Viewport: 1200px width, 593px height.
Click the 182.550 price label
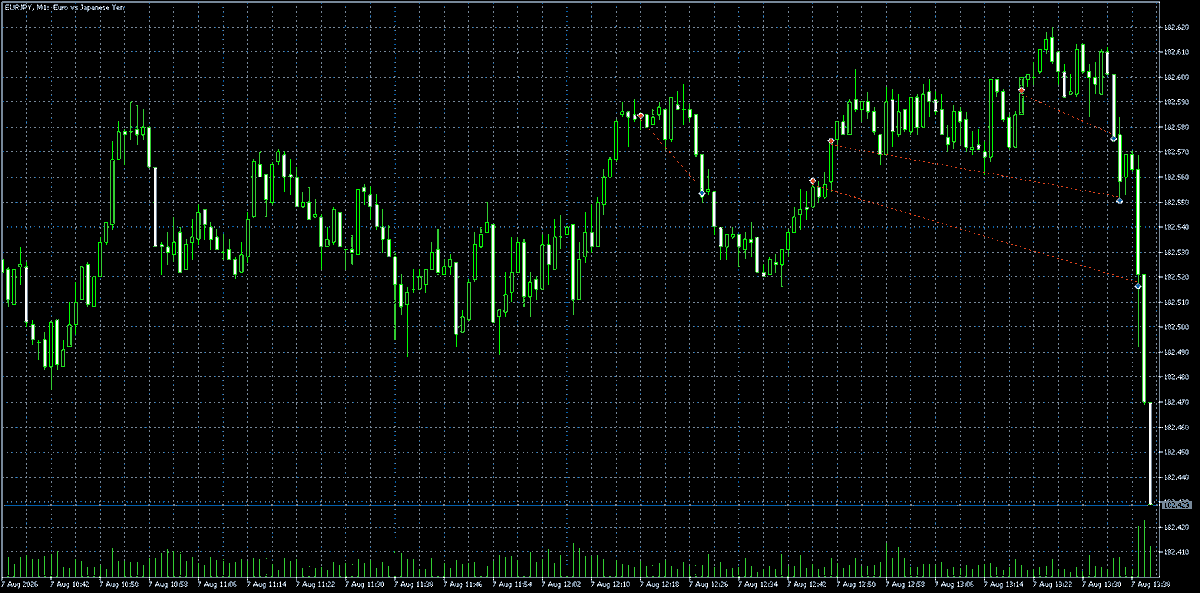[x=1175, y=202]
